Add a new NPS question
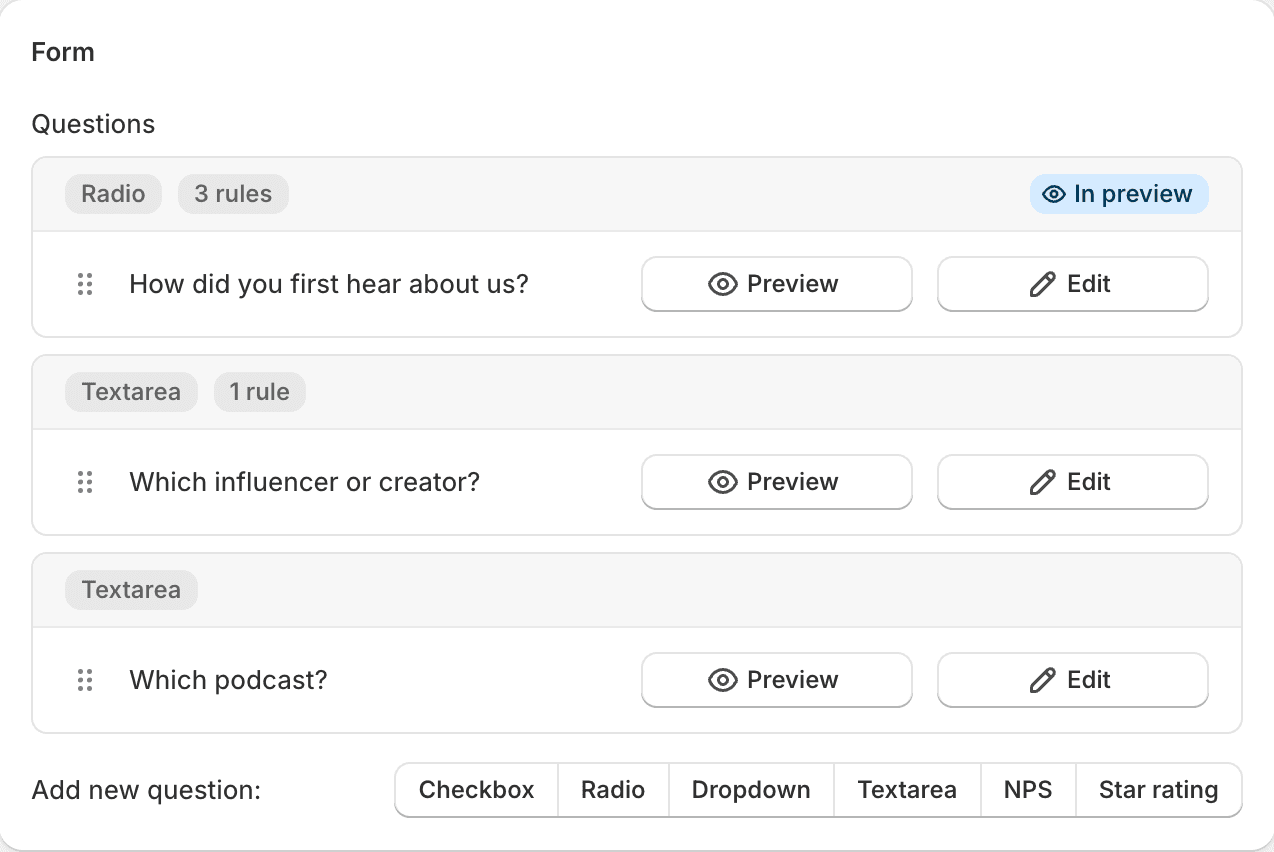Screen dimensions: 1274x852 pyautogui.click(x=1028, y=790)
